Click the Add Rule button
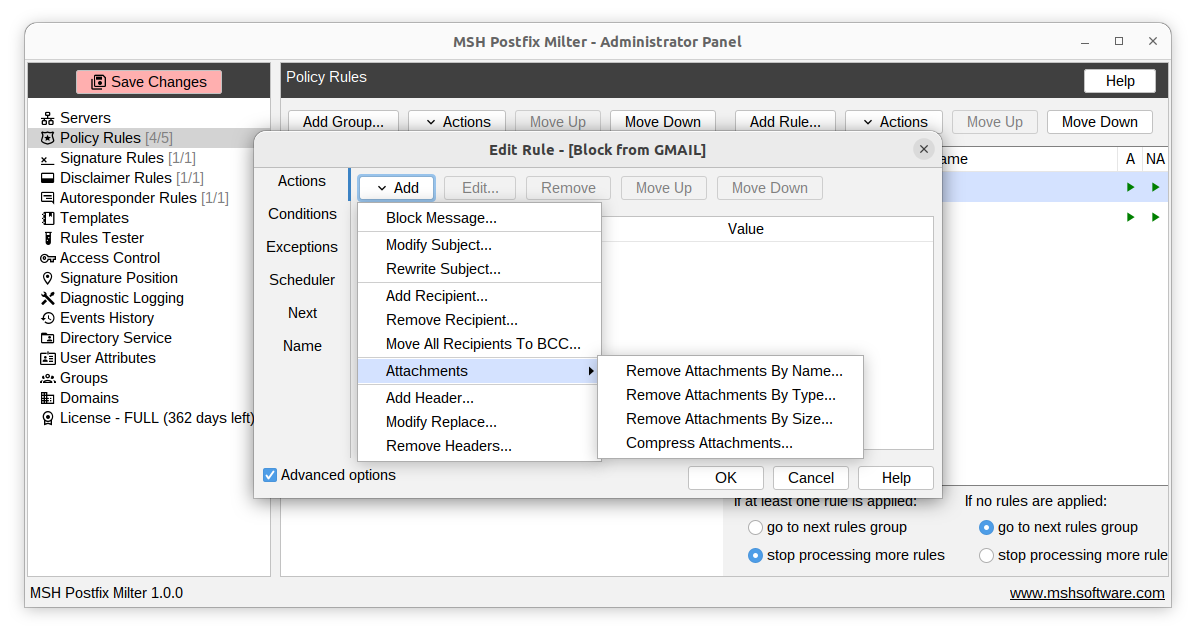 [x=785, y=122]
